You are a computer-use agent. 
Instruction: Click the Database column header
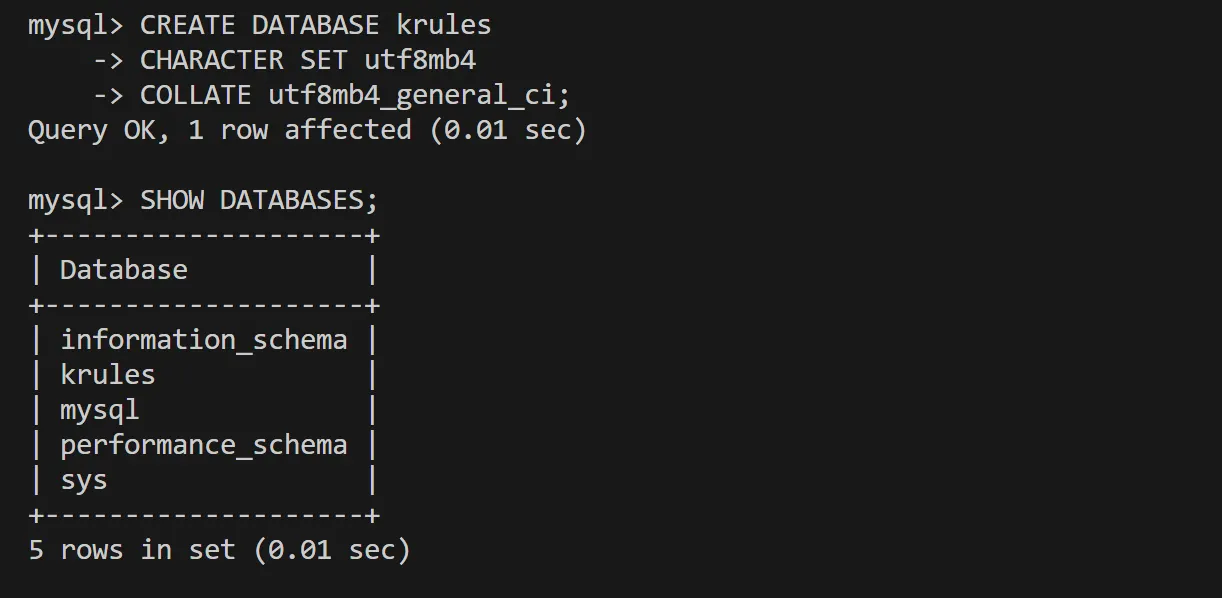123,270
